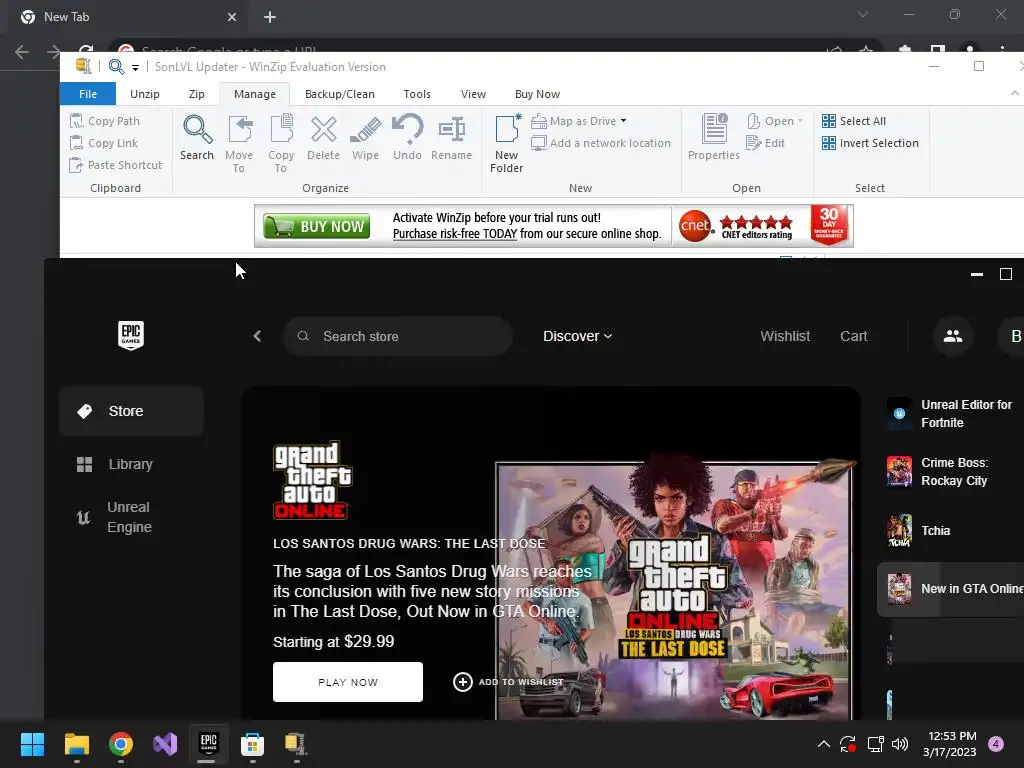Screen dimensions: 1024x768
Task: Open the Buy Now tab in WinZip
Action: 537,94
